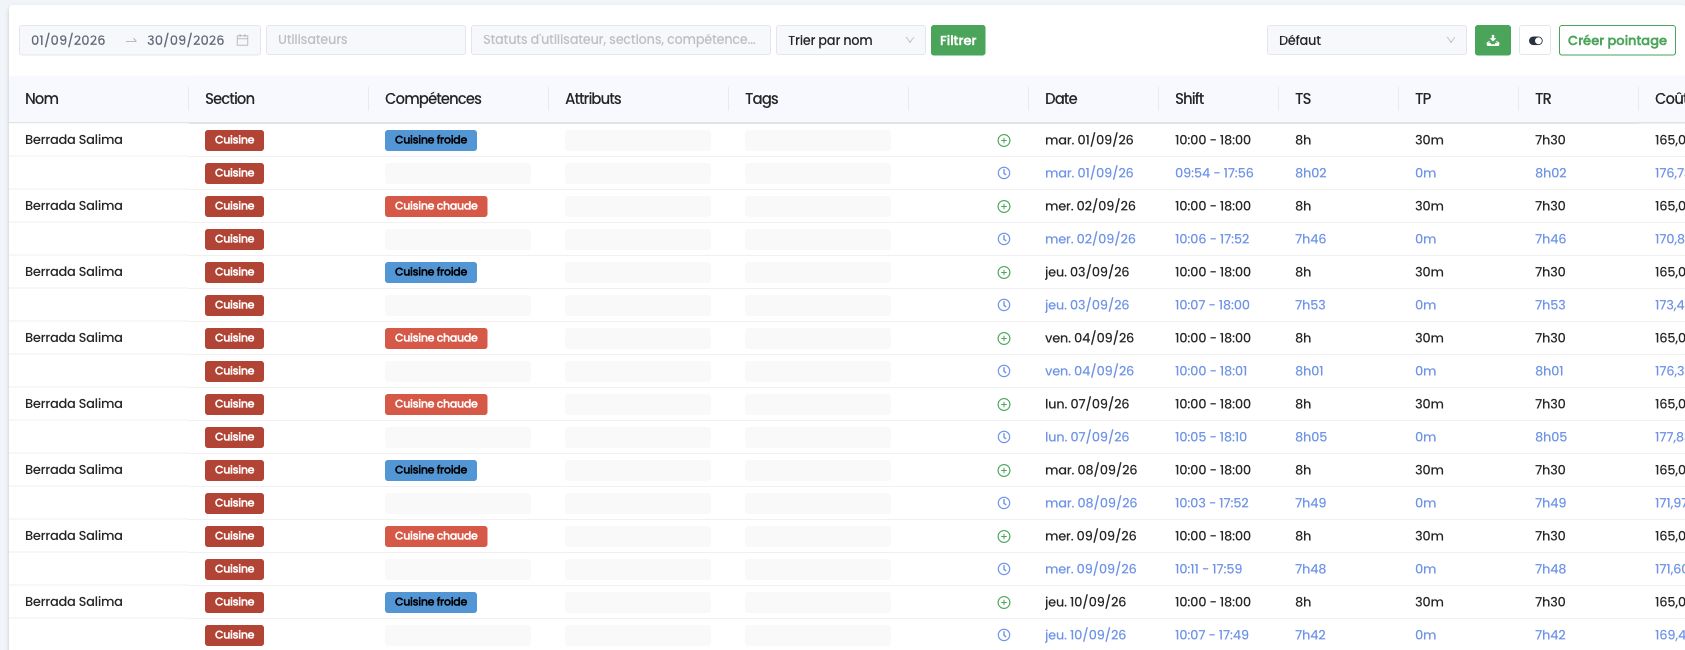Click Cuisine chaude tag on mer. 02/09/26 row
The height and width of the screenshot is (650, 1685).
click(436, 206)
